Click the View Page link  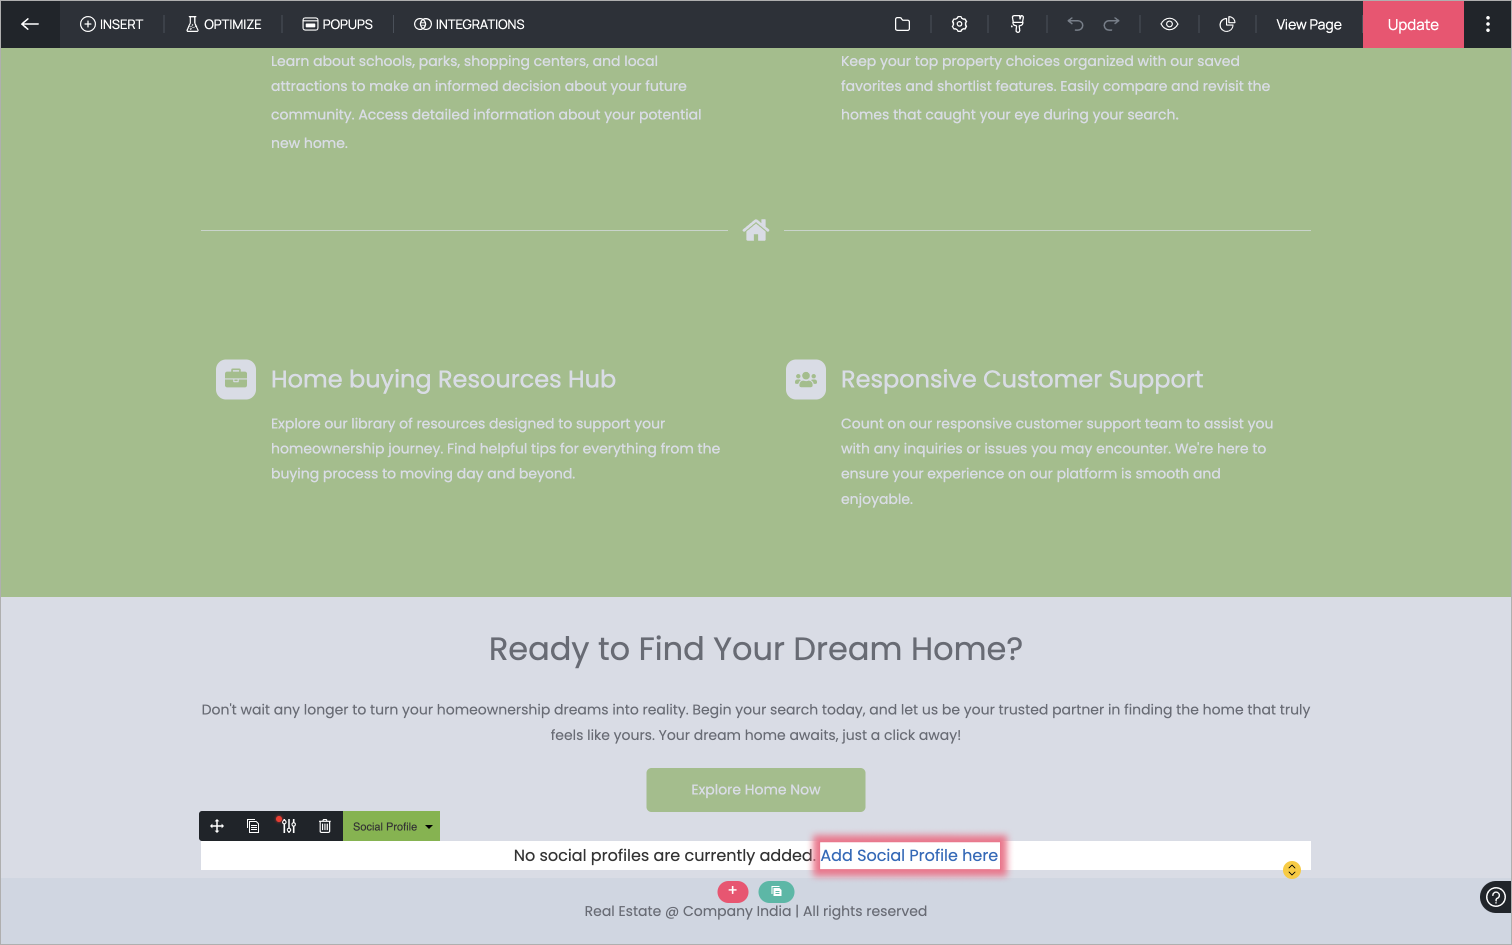click(x=1309, y=24)
